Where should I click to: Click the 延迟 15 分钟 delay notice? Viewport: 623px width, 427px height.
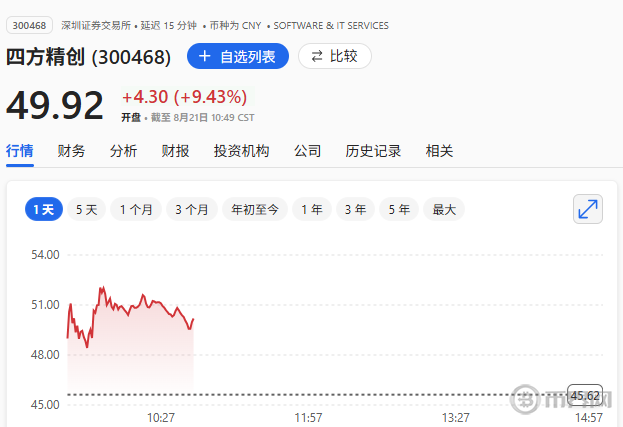(x=168, y=25)
